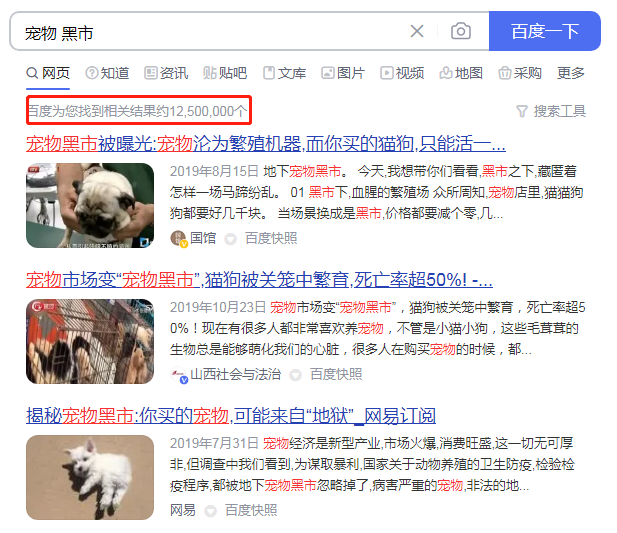Open the 揭秘宠物黑市 网易订阅 link
Screen dimensions: 617x533
coord(231,416)
